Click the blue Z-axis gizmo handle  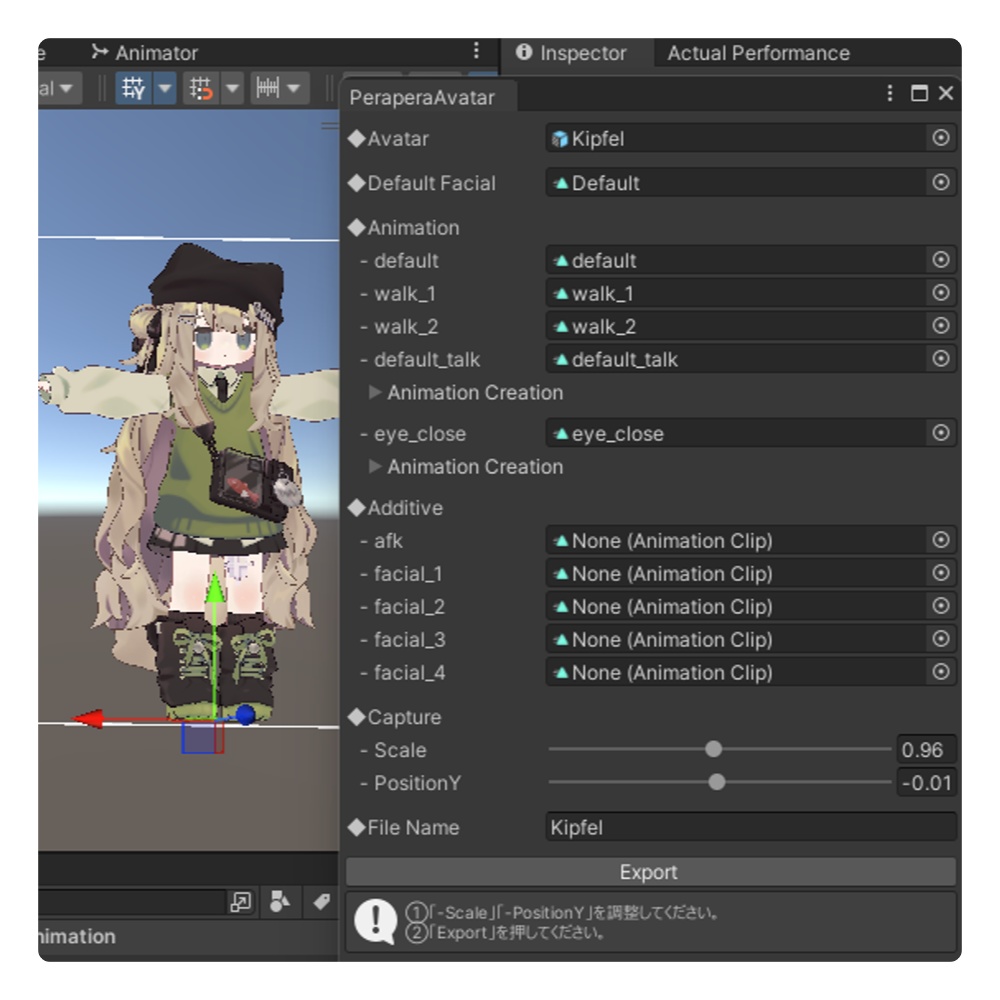246,715
